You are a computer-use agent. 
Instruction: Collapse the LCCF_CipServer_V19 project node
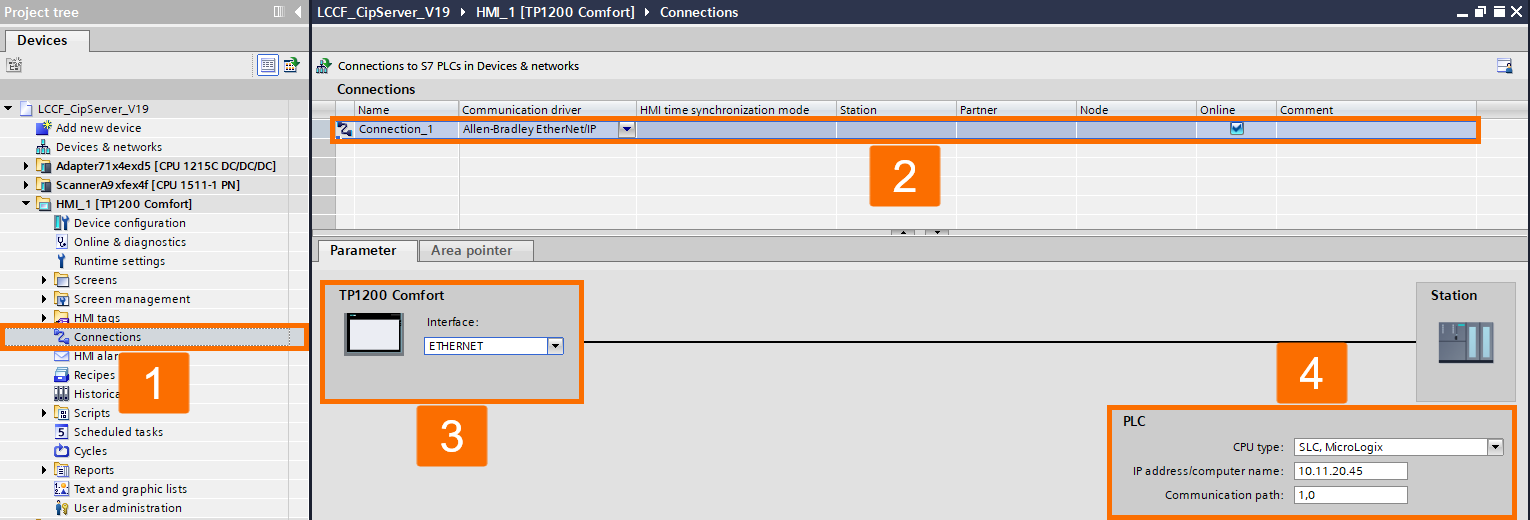coord(9,109)
